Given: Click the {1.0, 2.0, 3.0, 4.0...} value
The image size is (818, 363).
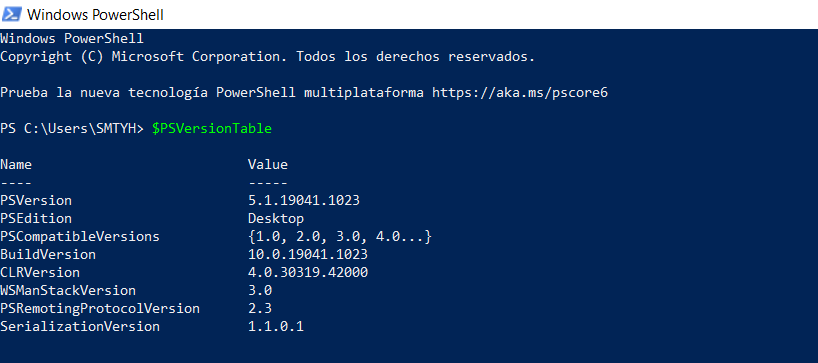Looking at the screenshot, I should 340,237.
